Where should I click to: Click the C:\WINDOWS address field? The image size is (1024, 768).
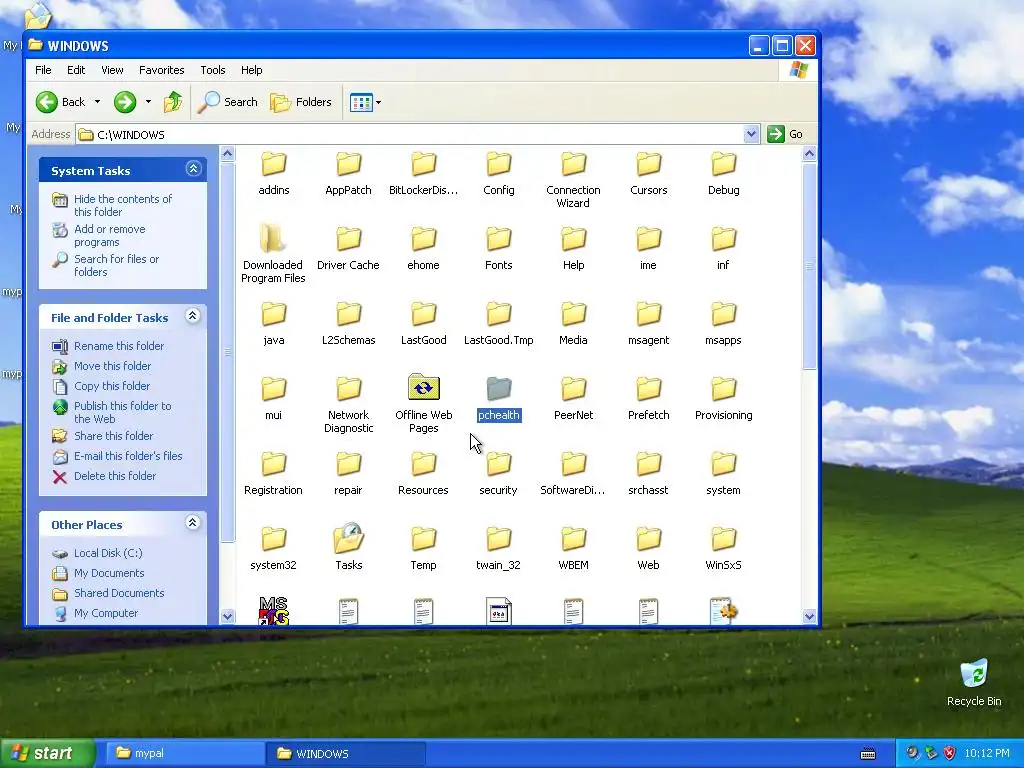[418, 134]
